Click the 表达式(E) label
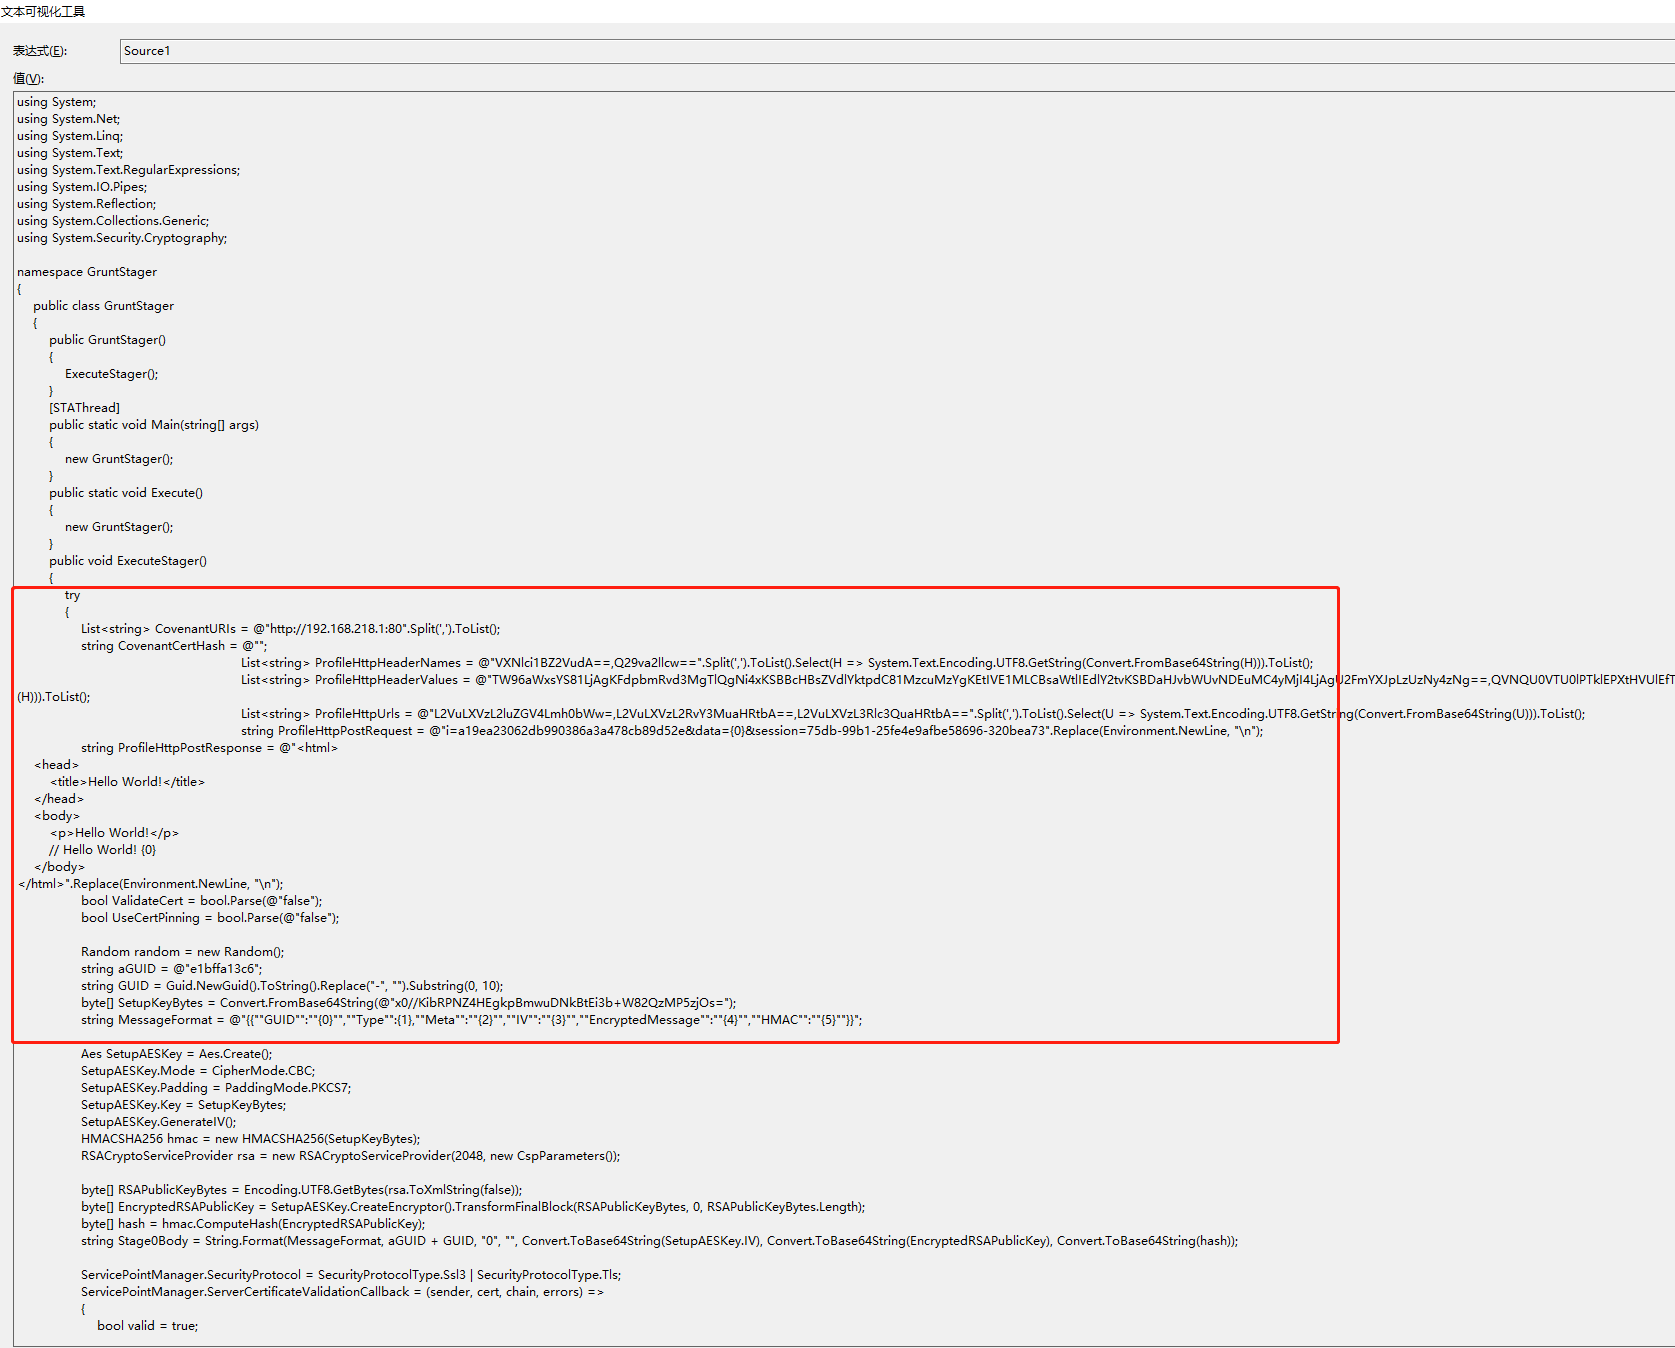The image size is (1675, 1348). click(40, 51)
